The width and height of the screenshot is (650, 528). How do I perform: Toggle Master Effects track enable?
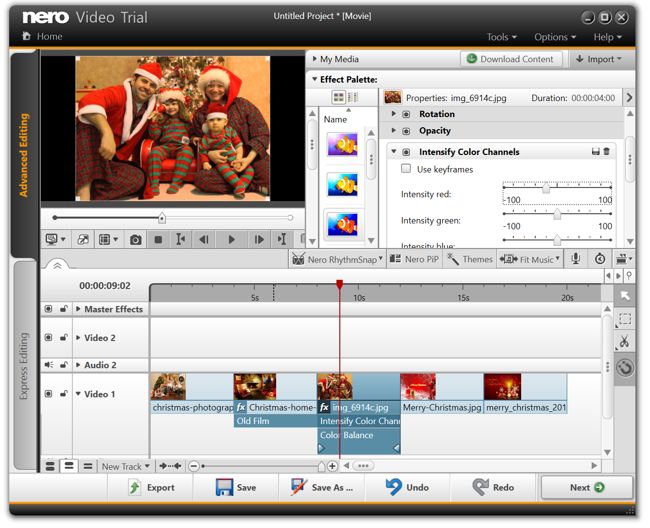coord(49,309)
